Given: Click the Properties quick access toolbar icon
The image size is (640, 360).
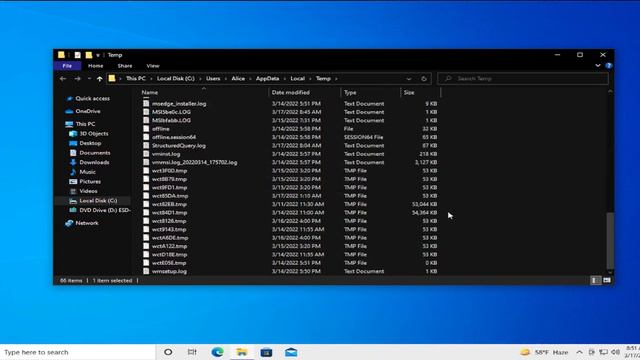Looking at the screenshot, I should coord(78,55).
